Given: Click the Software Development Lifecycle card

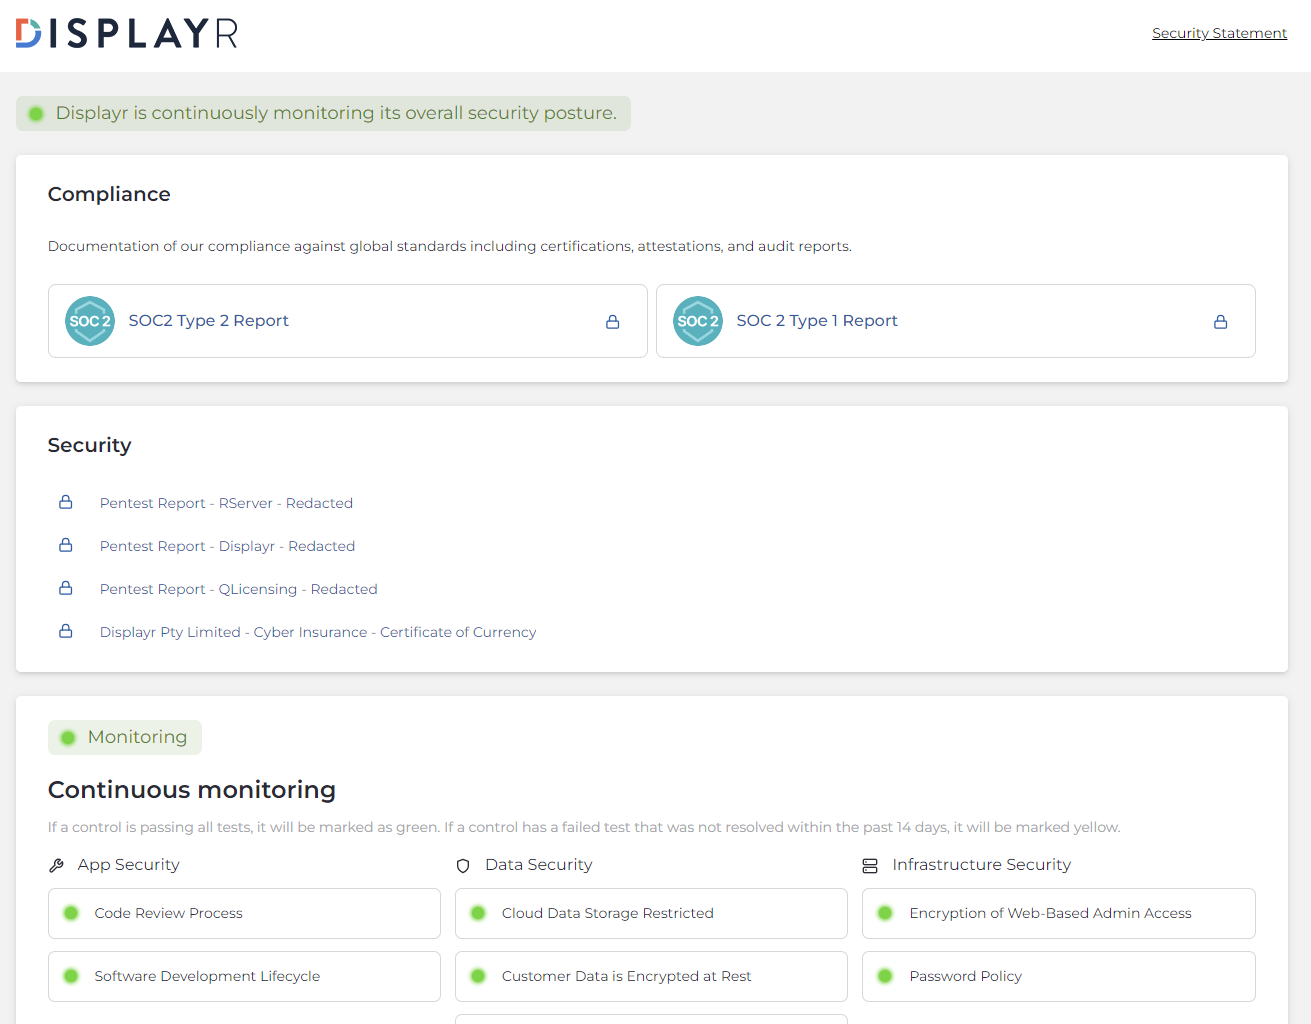Looking at the screenshot, I should tap(243, 976).
